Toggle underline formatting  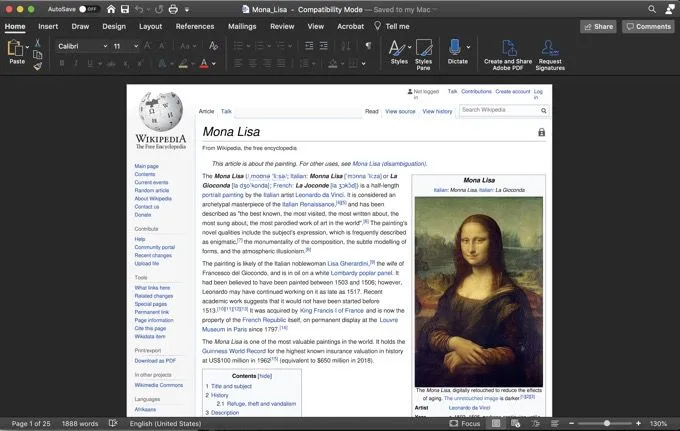[90, 64]
